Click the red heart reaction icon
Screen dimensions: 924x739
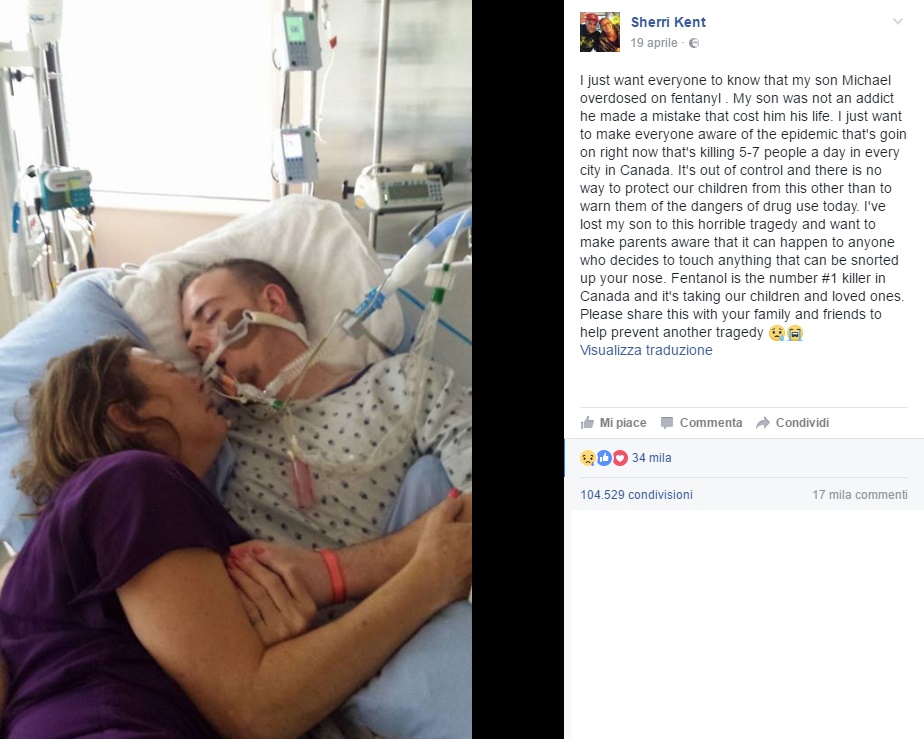(620, 458)
